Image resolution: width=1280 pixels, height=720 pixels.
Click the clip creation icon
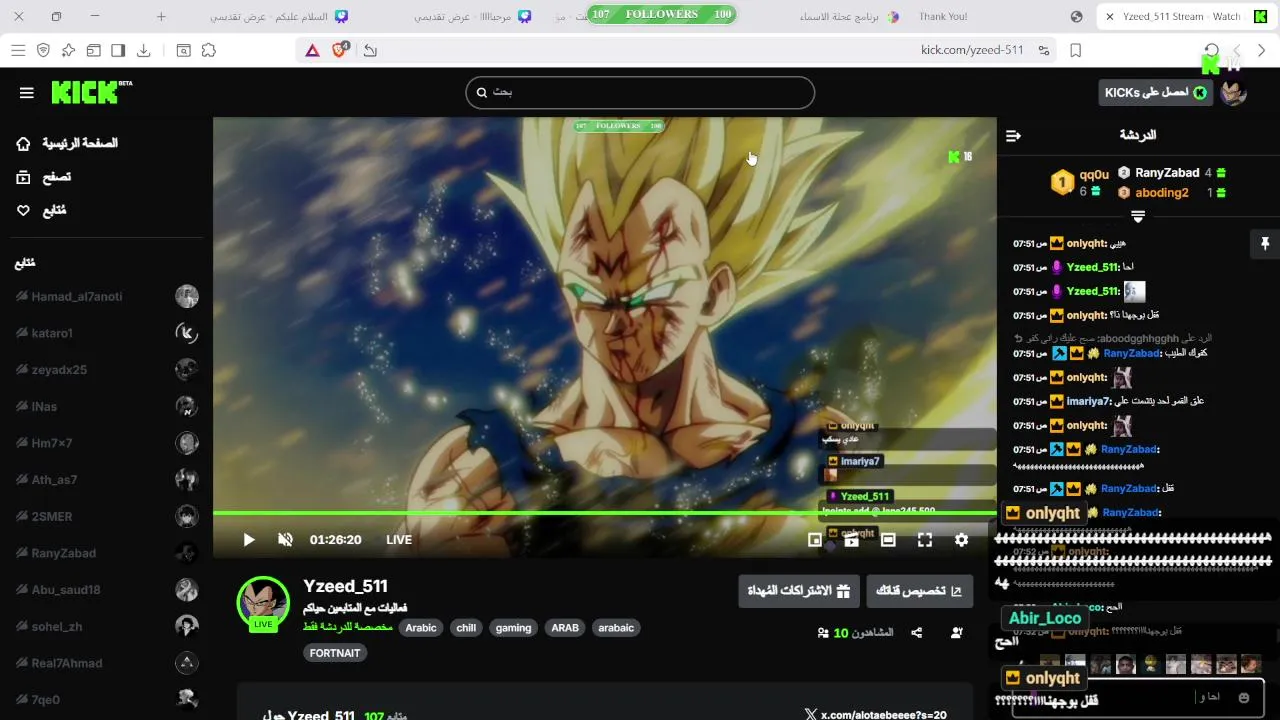(852, 540)
